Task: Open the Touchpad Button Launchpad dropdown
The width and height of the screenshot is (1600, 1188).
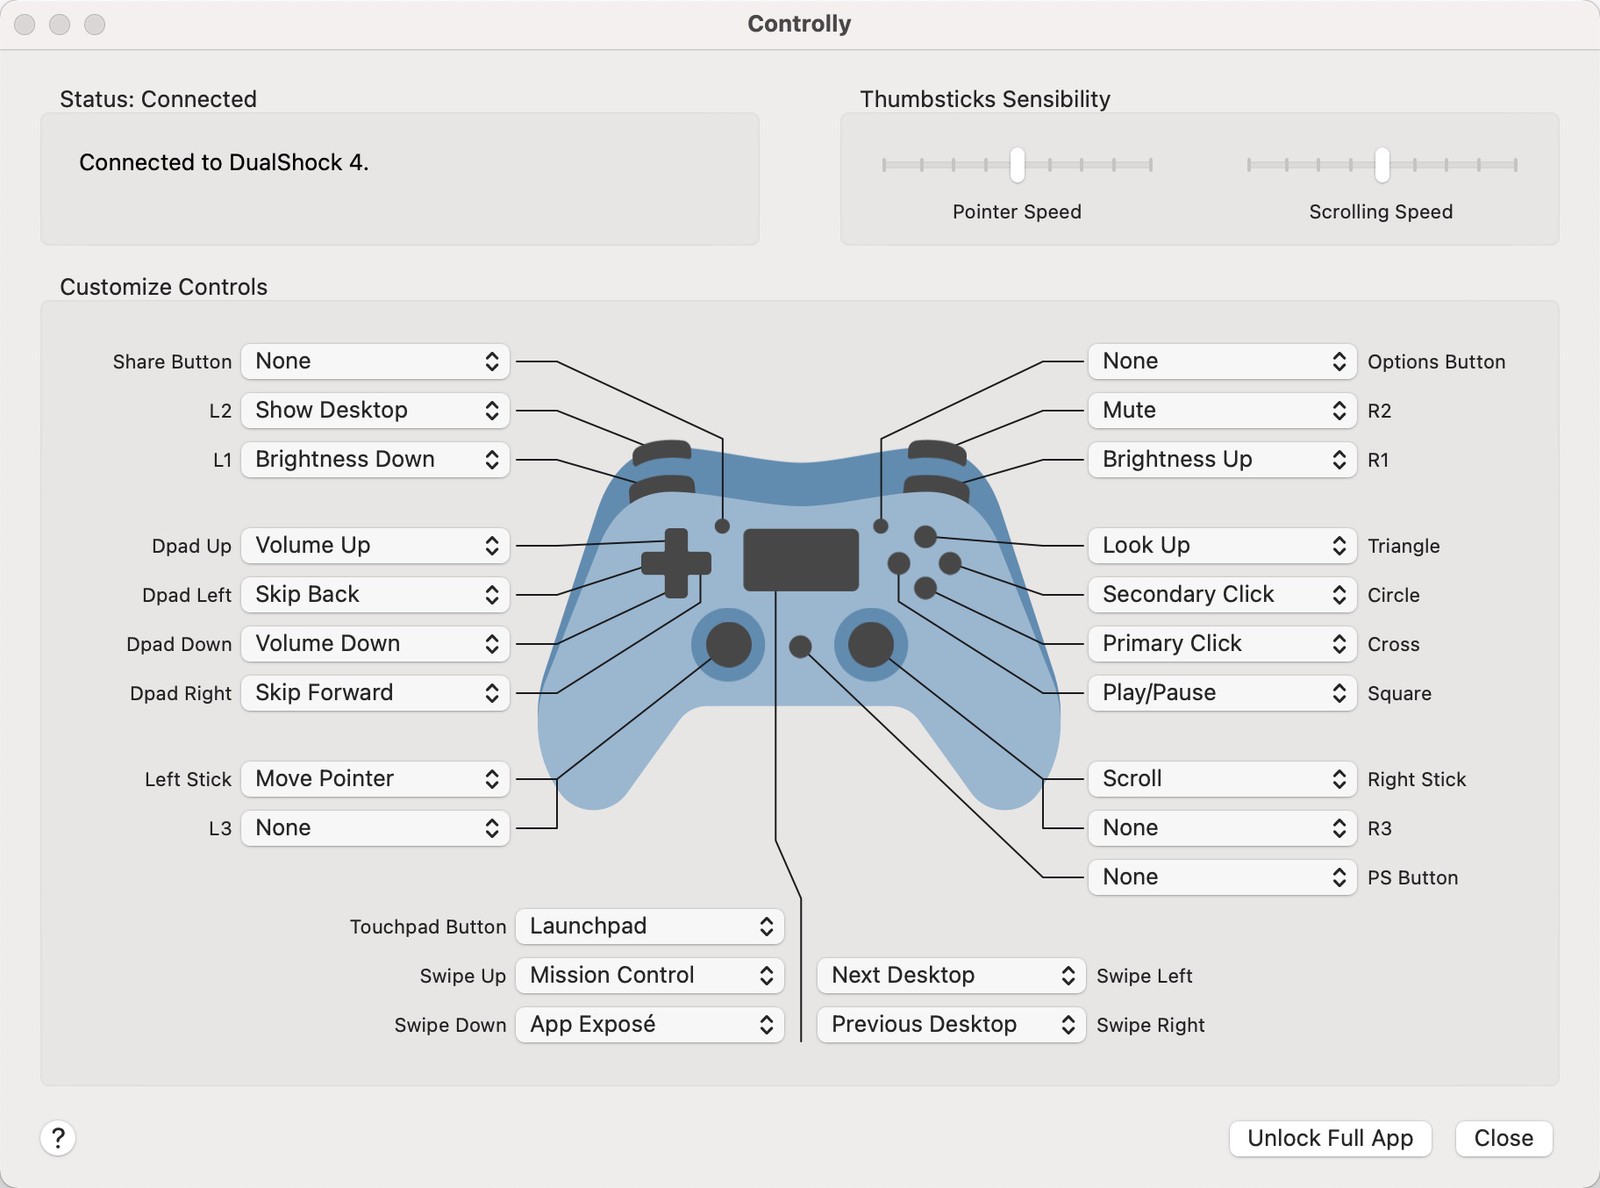Action: pyautogui.click(x=649, y=926)
